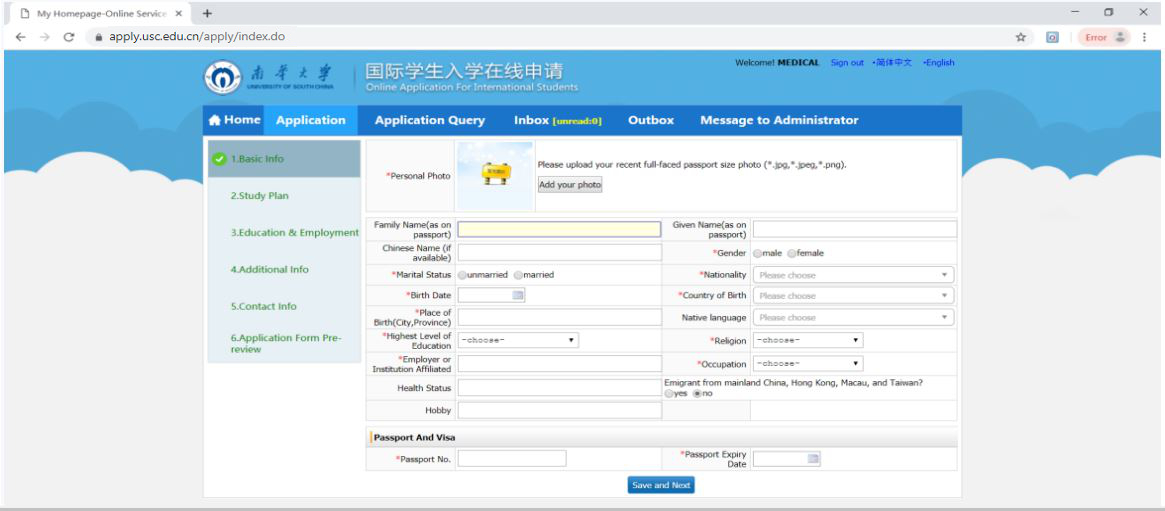Click the browser back arrow
The width and height of the screenshot is (1165, 511).
(21, 37)
